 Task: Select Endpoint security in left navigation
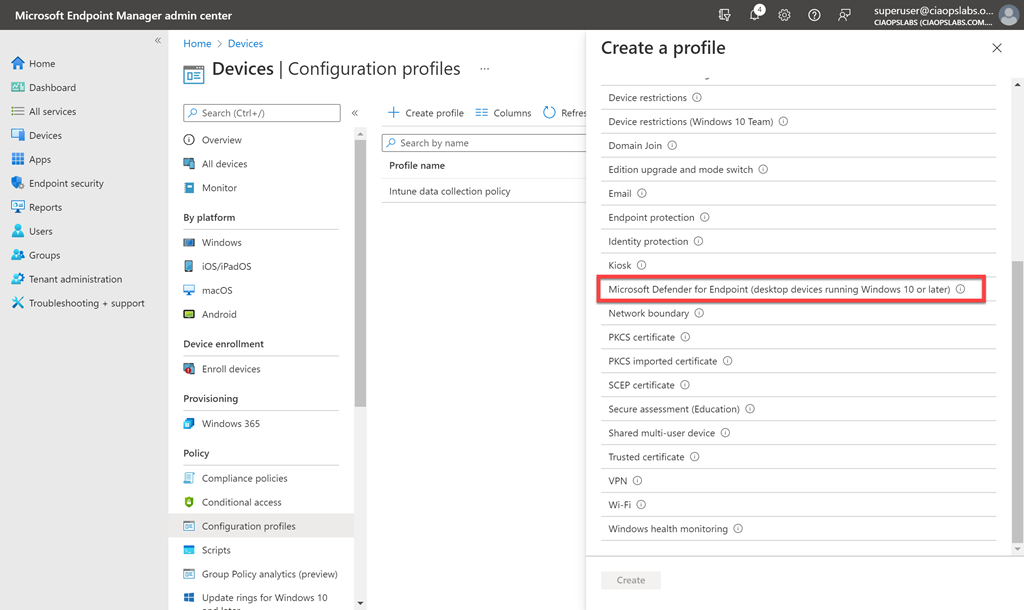click(x=66, y=183)
